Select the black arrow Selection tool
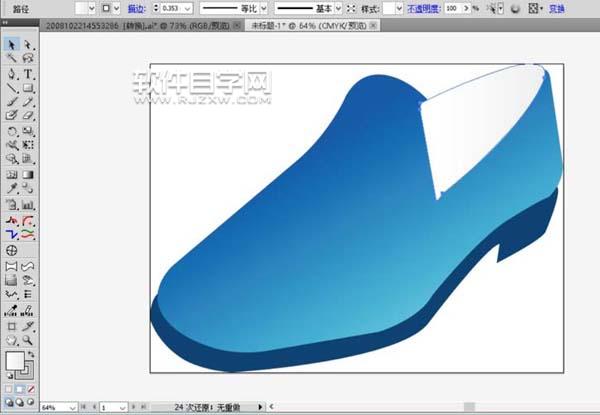600x415 pixels. 11,45
